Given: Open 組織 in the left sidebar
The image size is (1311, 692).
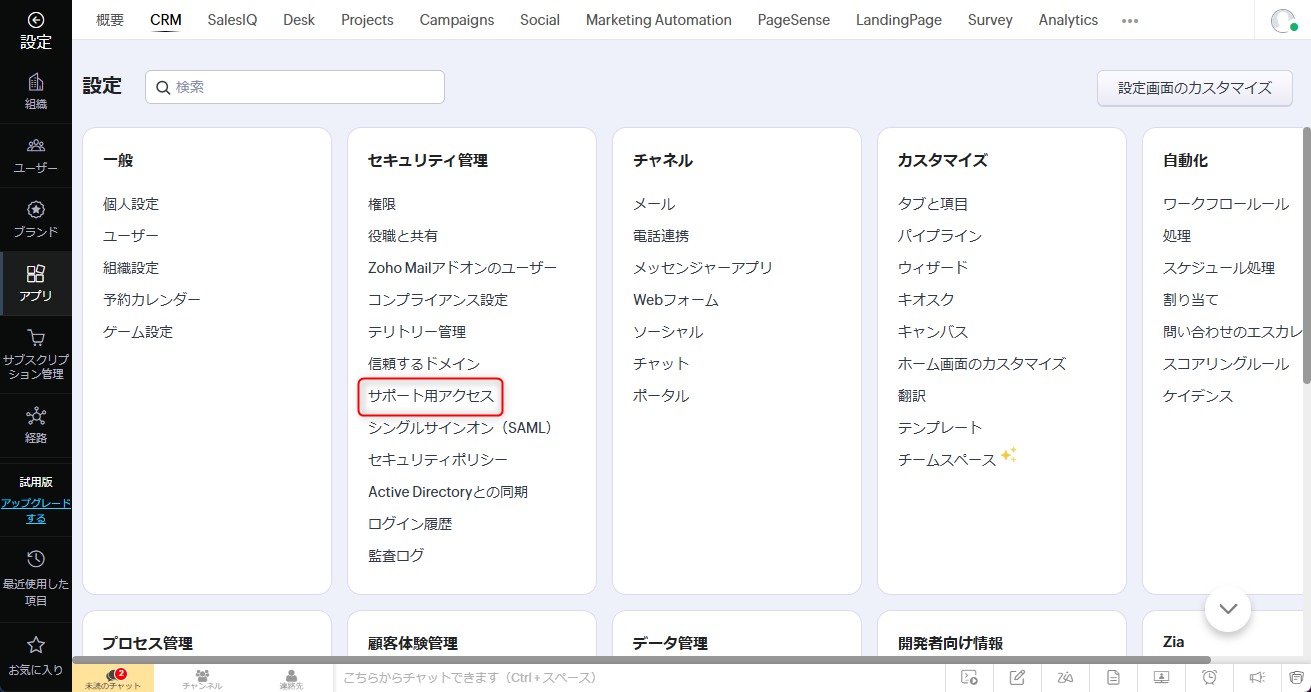Looking at the screenshot, I should coord(36,91).
